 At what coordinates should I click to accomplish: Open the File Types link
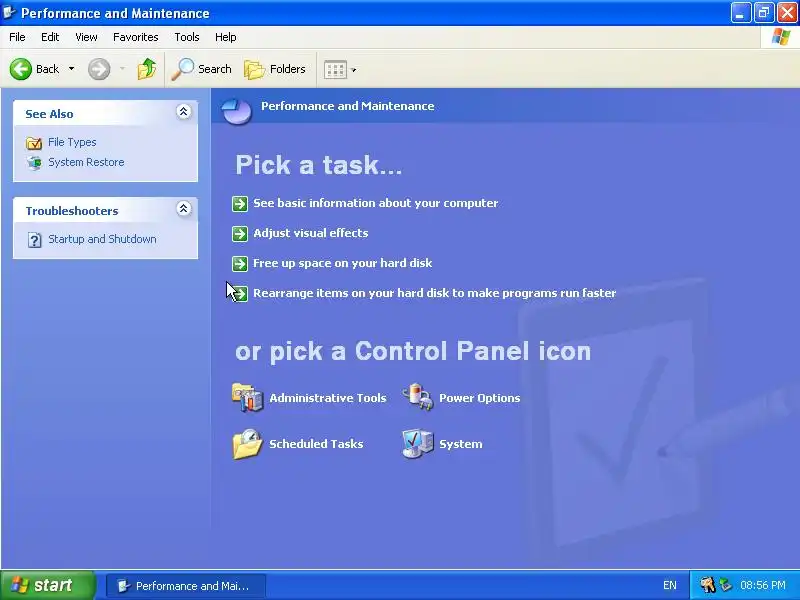pyautogui.click(x=72, y=142)
